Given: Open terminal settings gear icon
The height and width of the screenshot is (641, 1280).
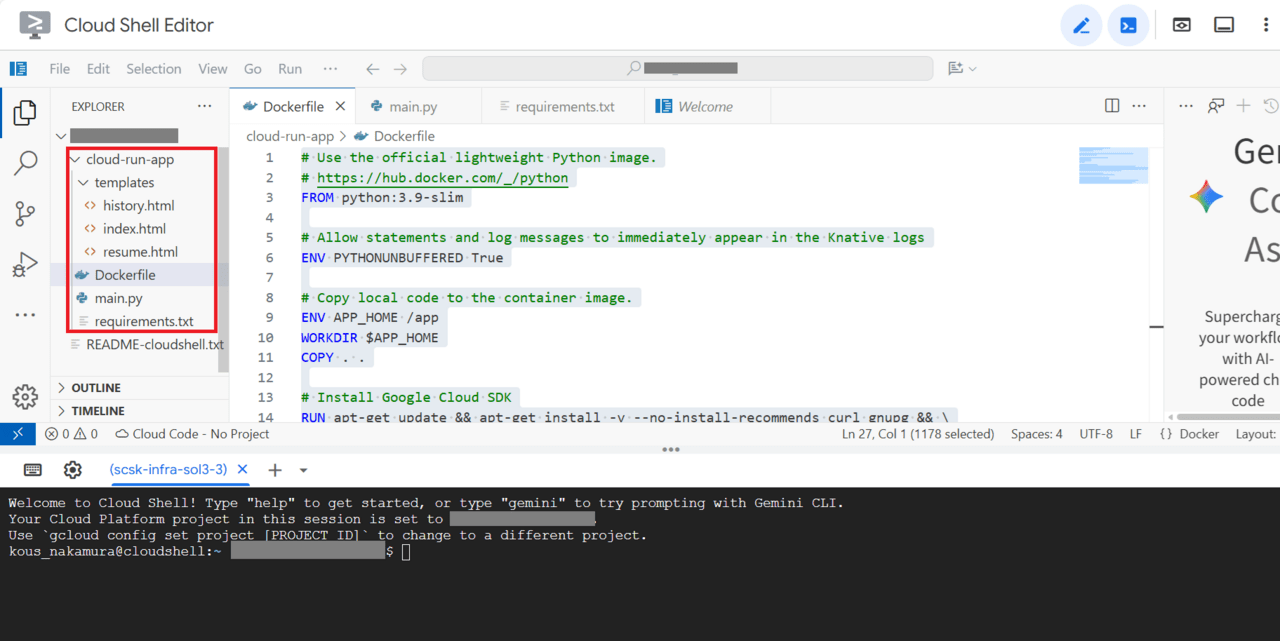Looking at the screenshot, I should pos(72,470).
